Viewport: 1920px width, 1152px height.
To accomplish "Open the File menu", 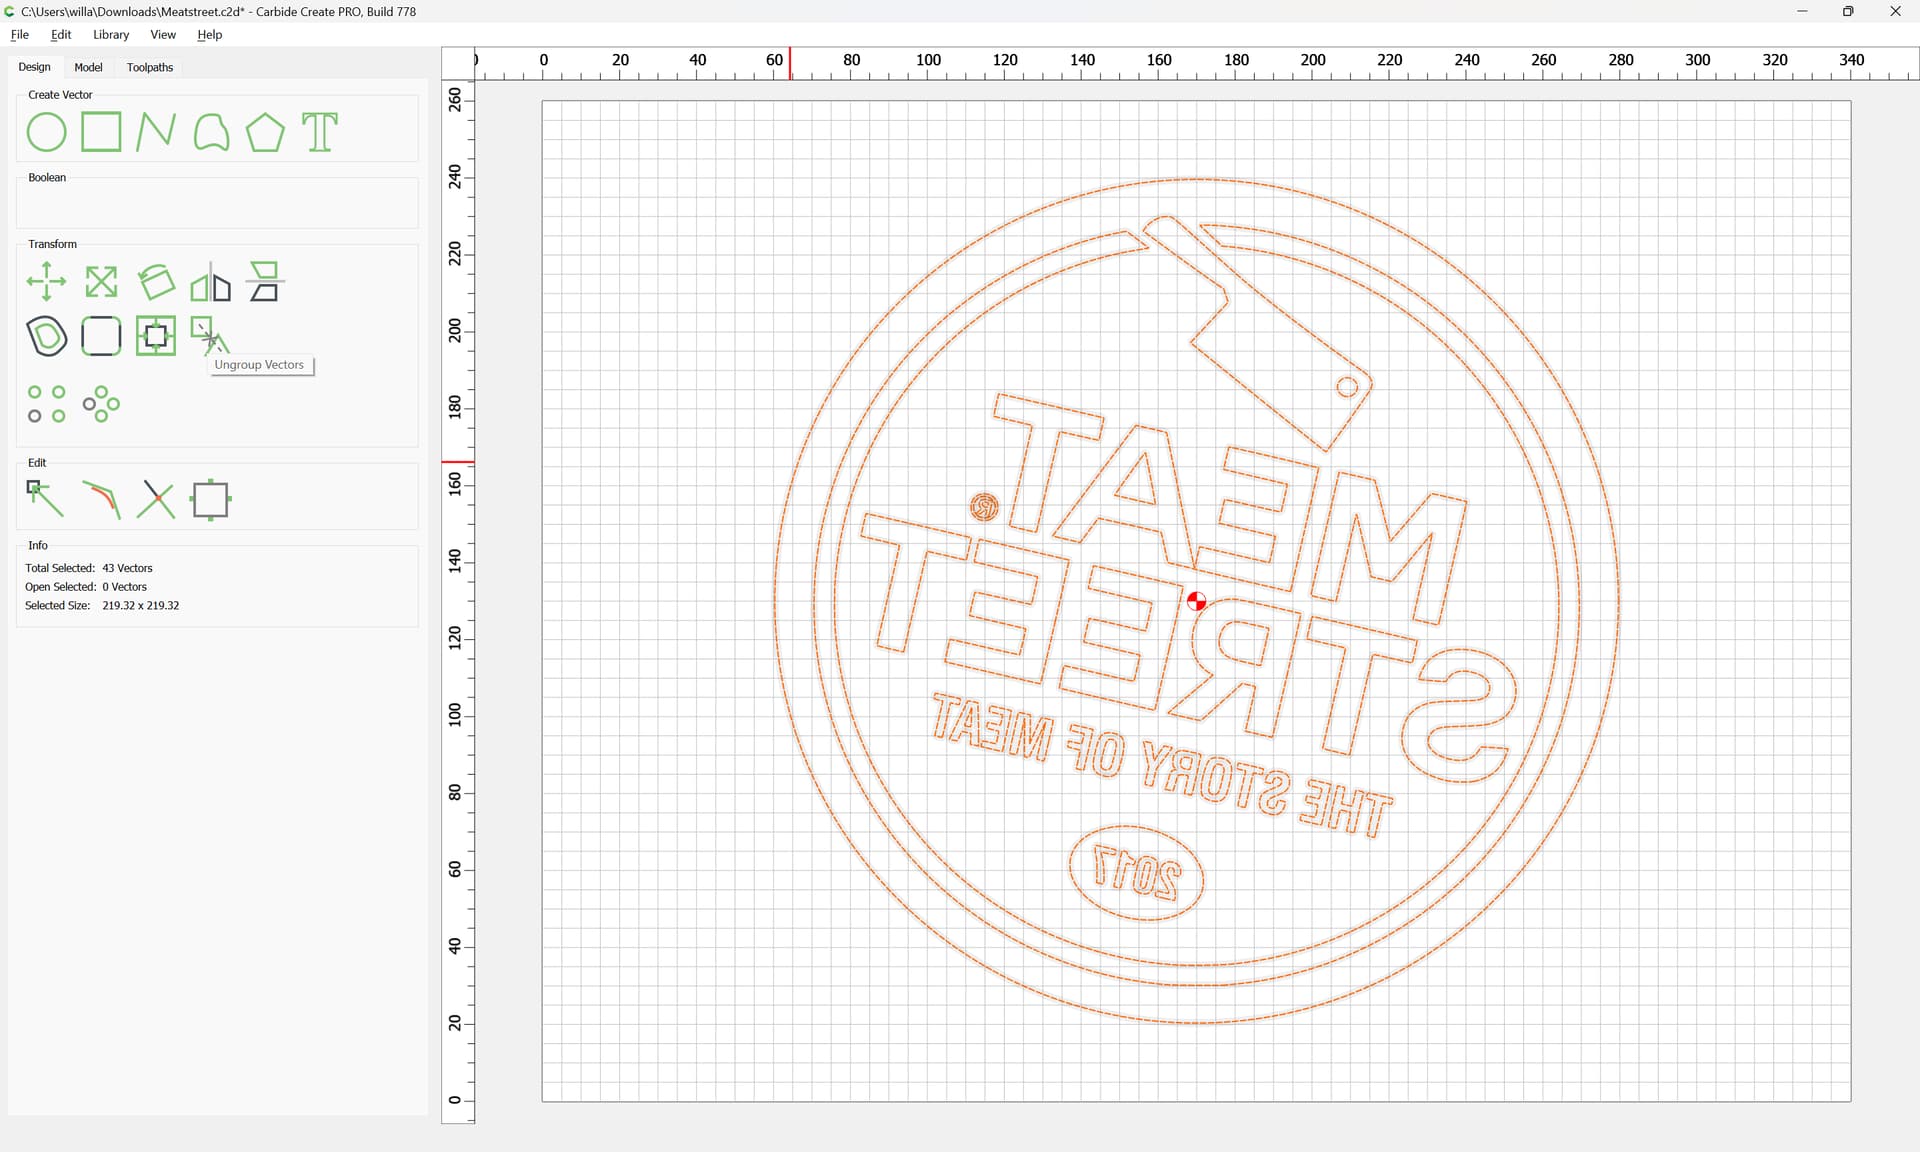I will [x=20, y=34].
